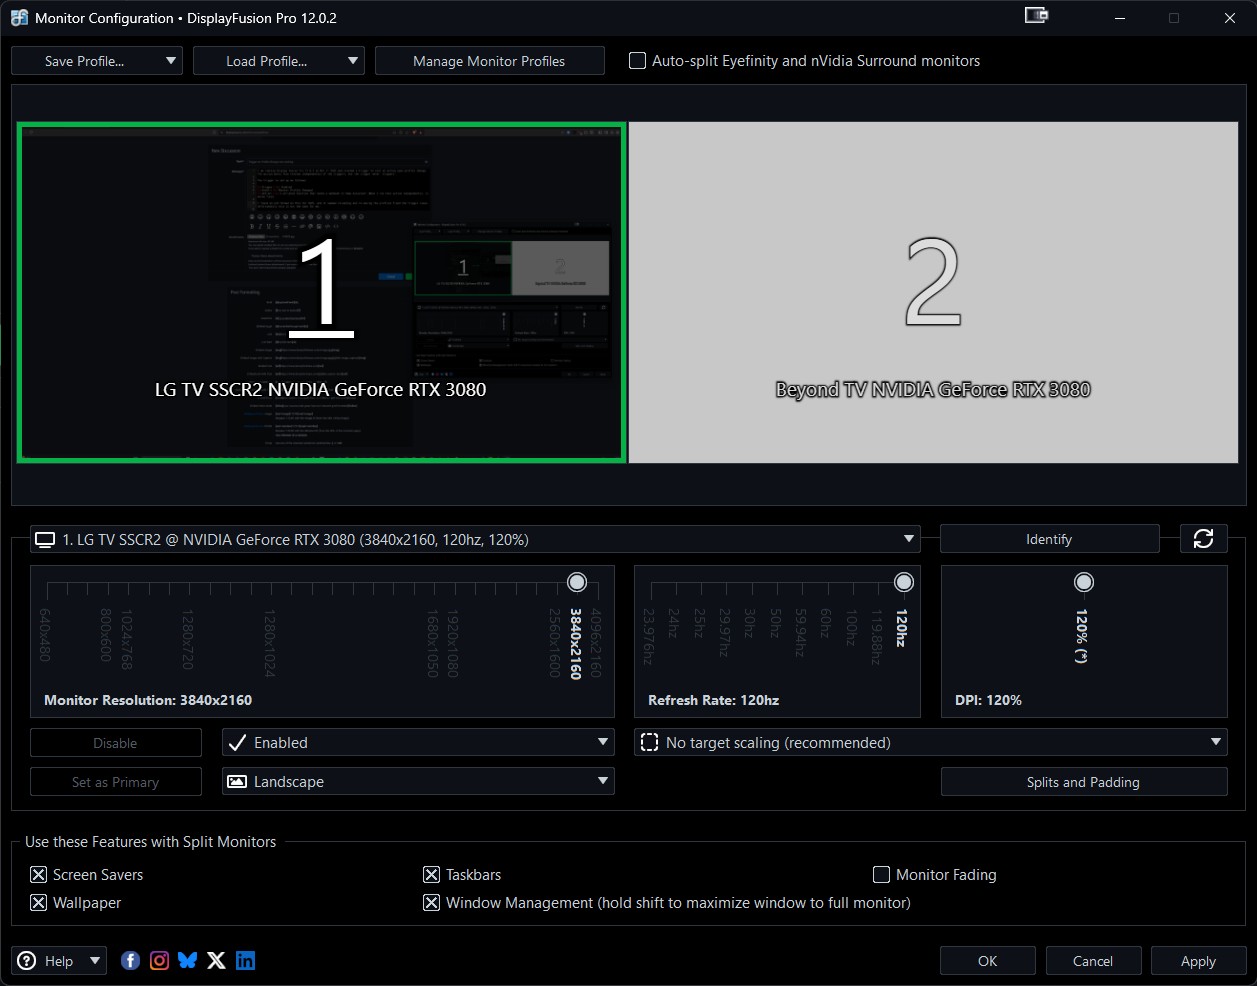Click the refresh monitors icon button
The image size is (1257, 986).
click(x=1203, y=539)
